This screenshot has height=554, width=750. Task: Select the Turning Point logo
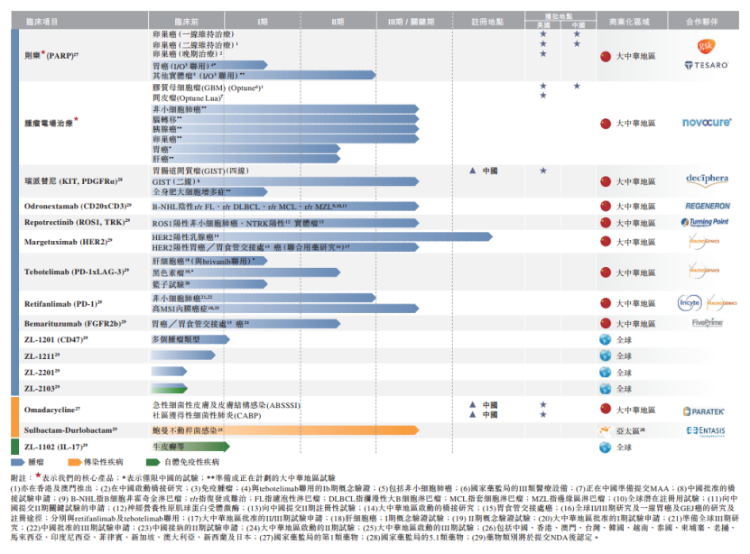point(705,222)
